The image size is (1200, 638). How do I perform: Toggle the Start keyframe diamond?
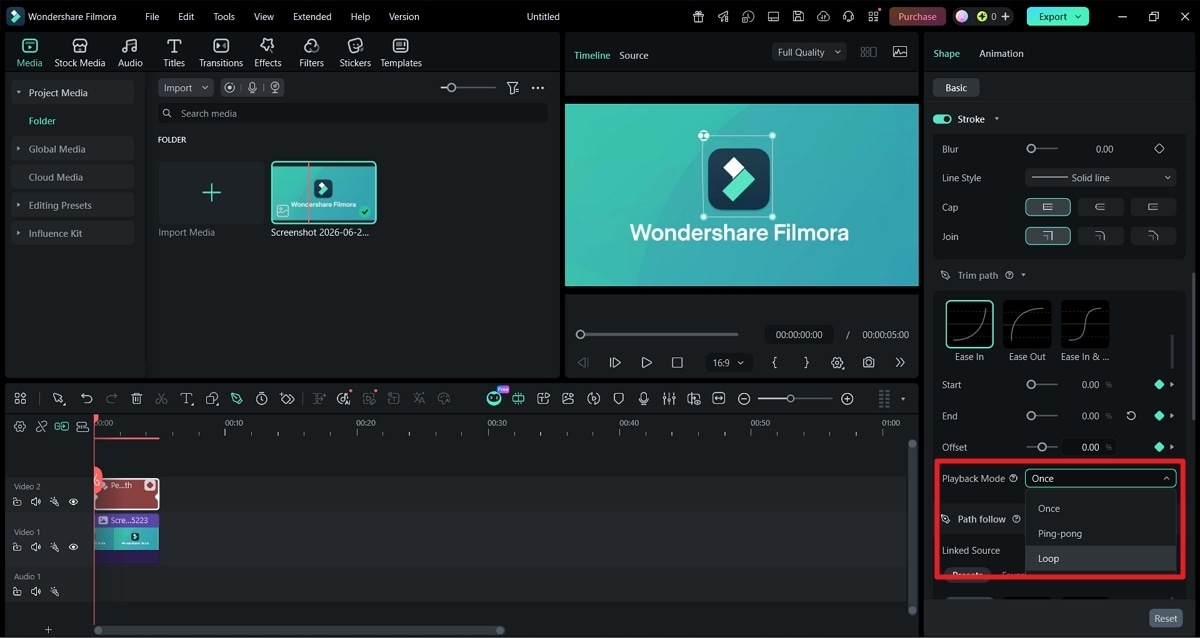[1159, 384]
